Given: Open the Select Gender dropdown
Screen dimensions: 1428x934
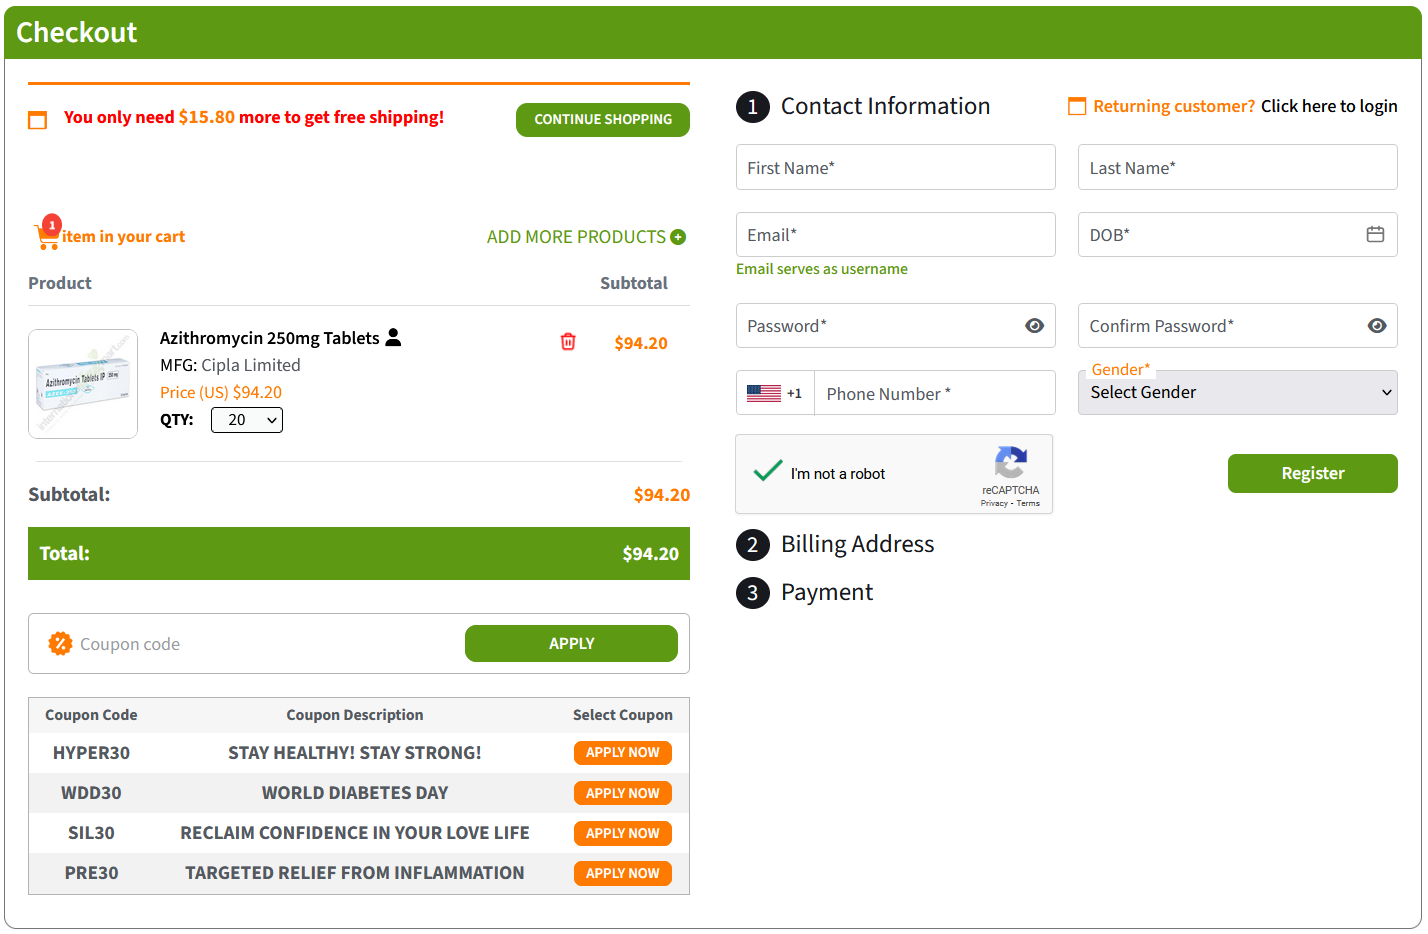Looking at the screenshot, I should [x=1237, y=392].
